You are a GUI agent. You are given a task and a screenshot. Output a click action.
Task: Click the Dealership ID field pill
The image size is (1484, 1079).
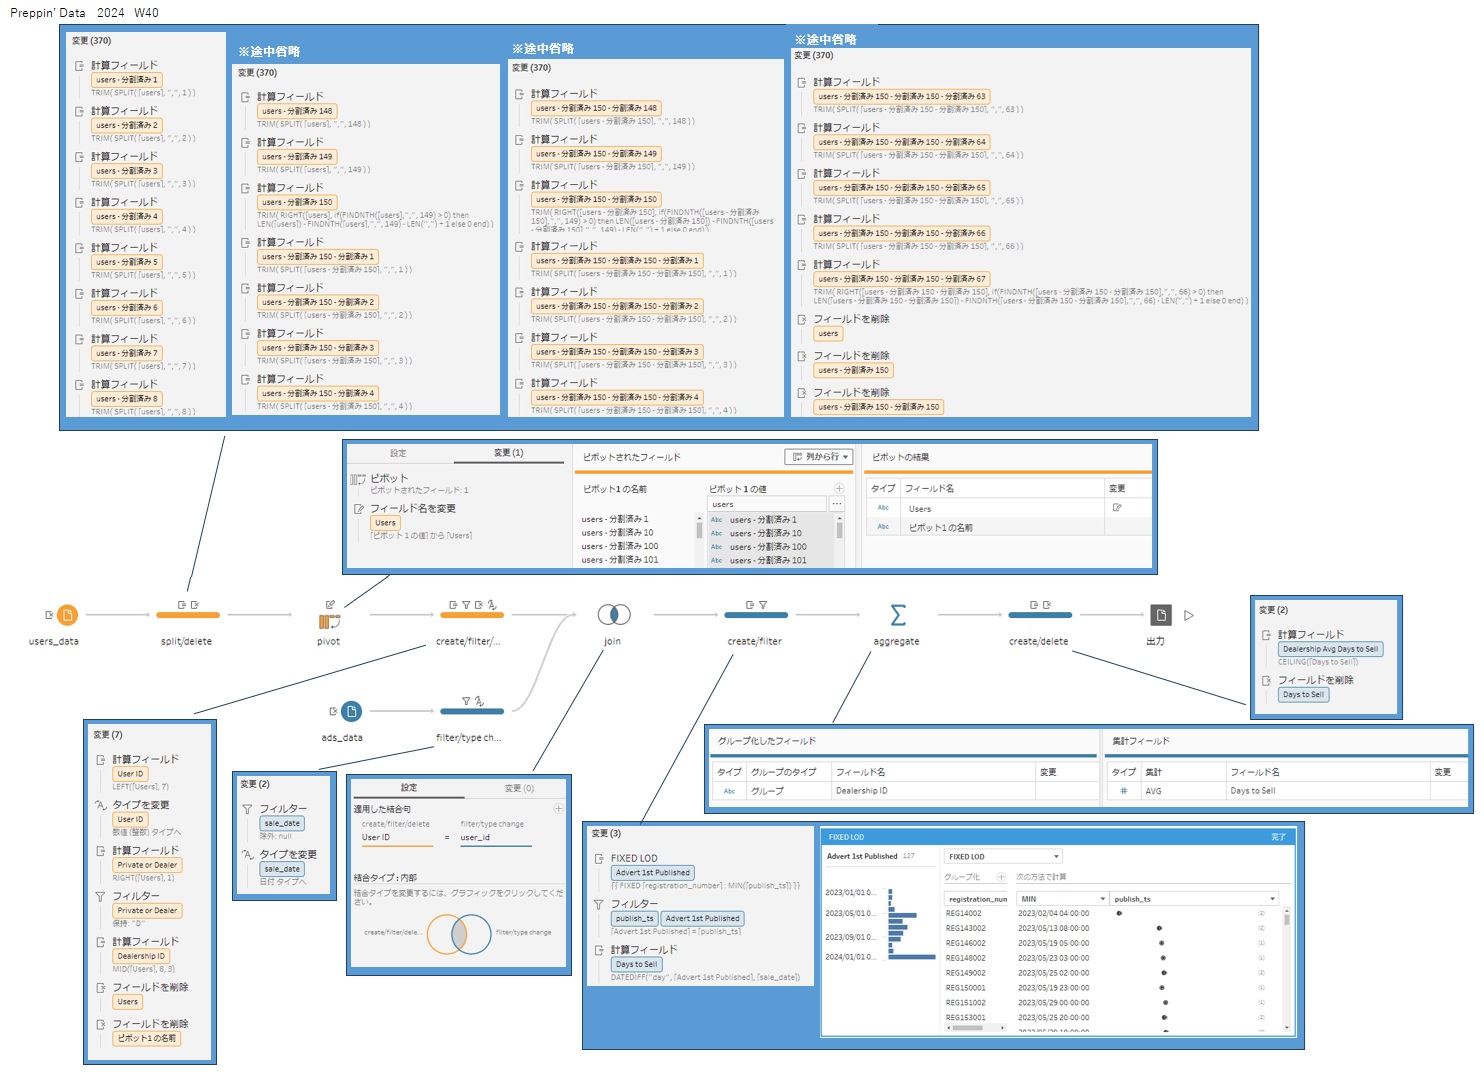click(140, 957)
